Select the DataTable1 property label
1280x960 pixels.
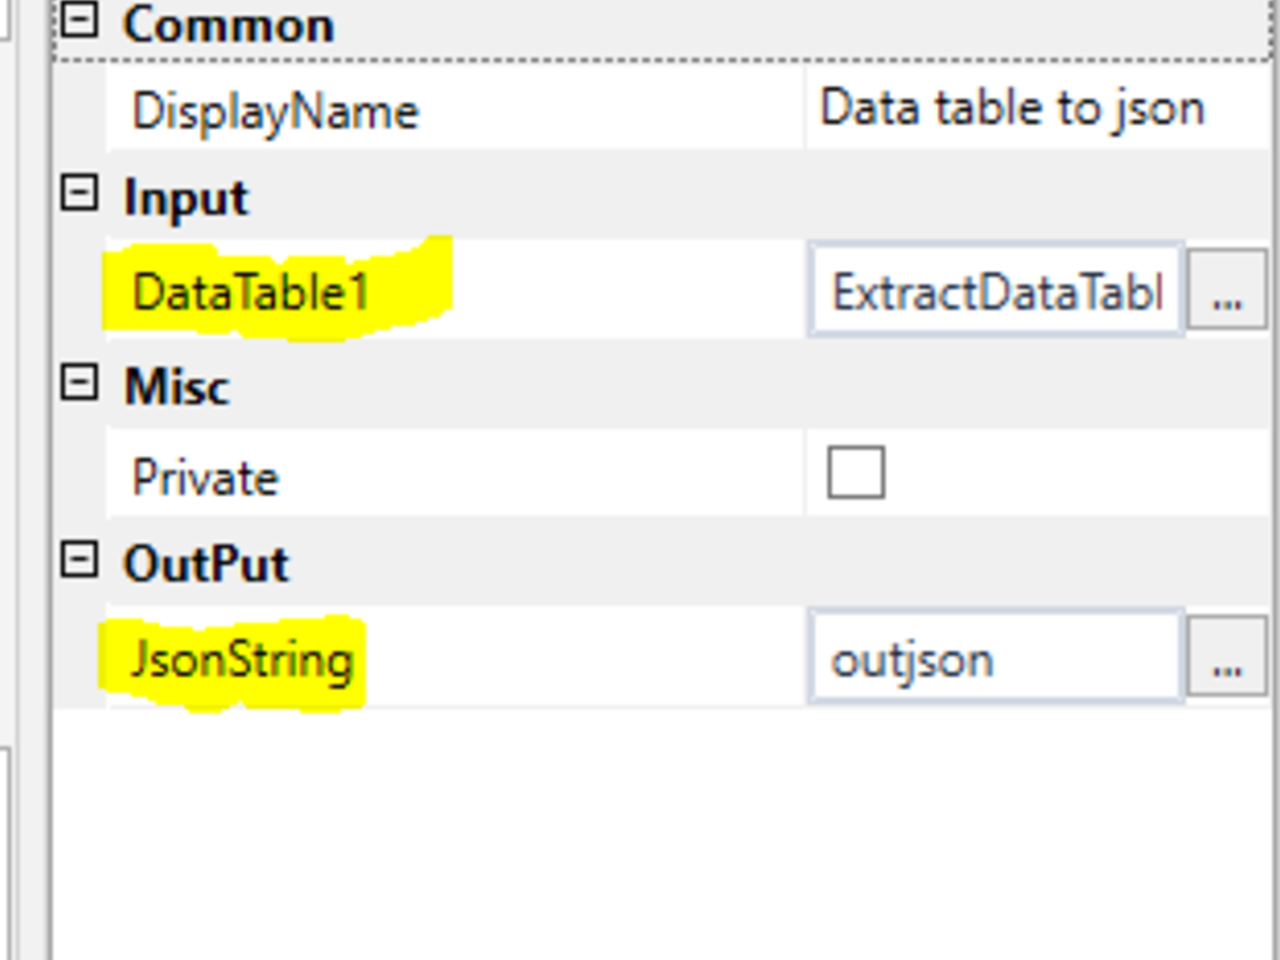pos(251,292)
